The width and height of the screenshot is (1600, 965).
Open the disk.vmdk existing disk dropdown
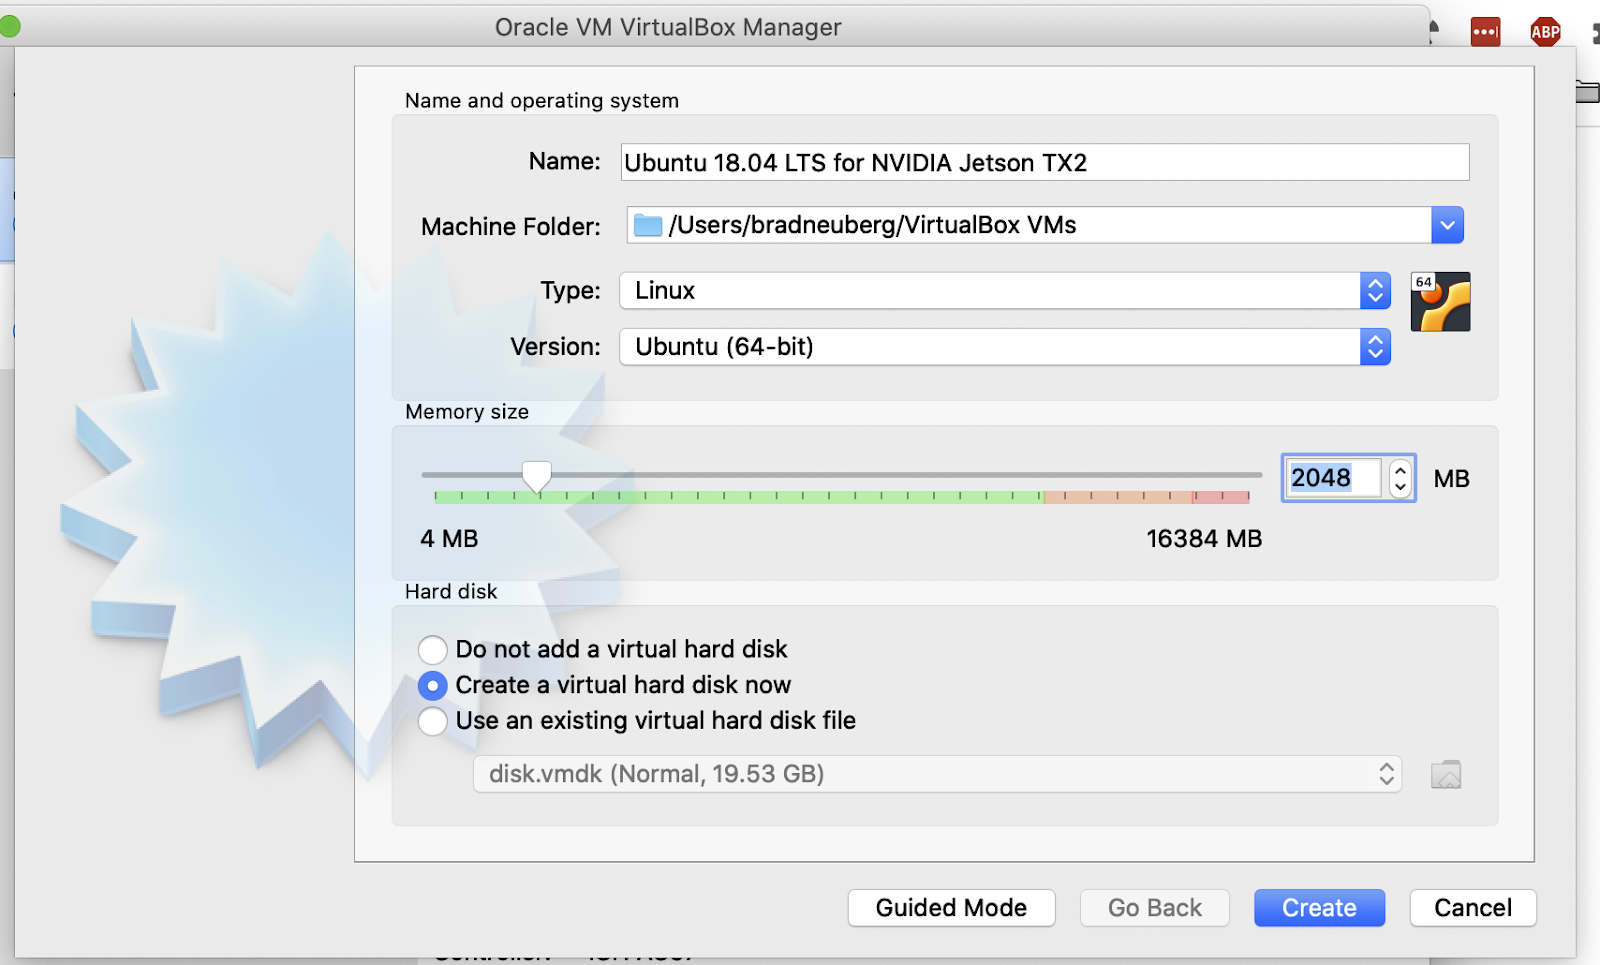(x=937, y=774)
